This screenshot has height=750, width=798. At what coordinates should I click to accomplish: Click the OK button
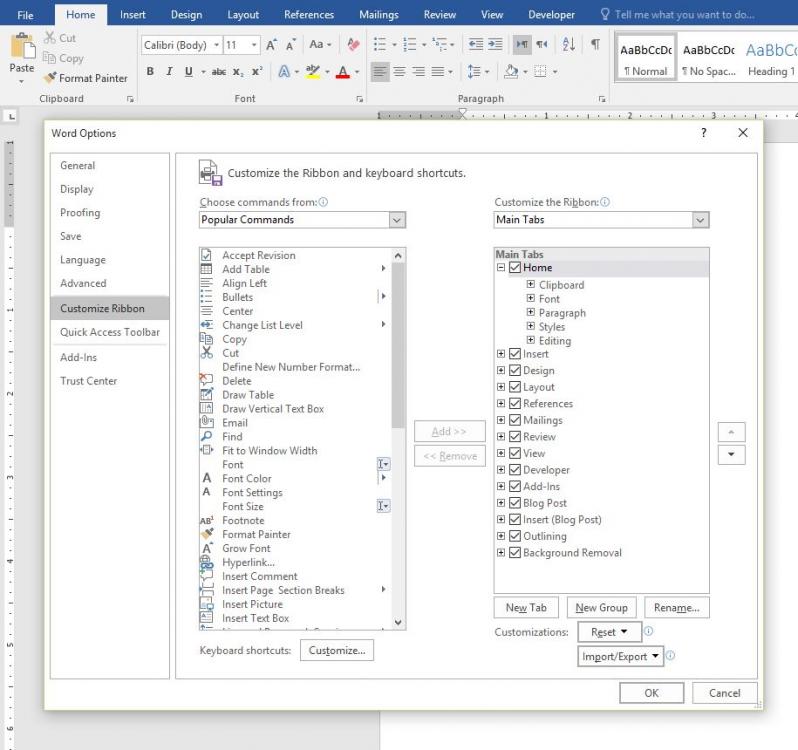pyautogui.click(x=651, y=693)
